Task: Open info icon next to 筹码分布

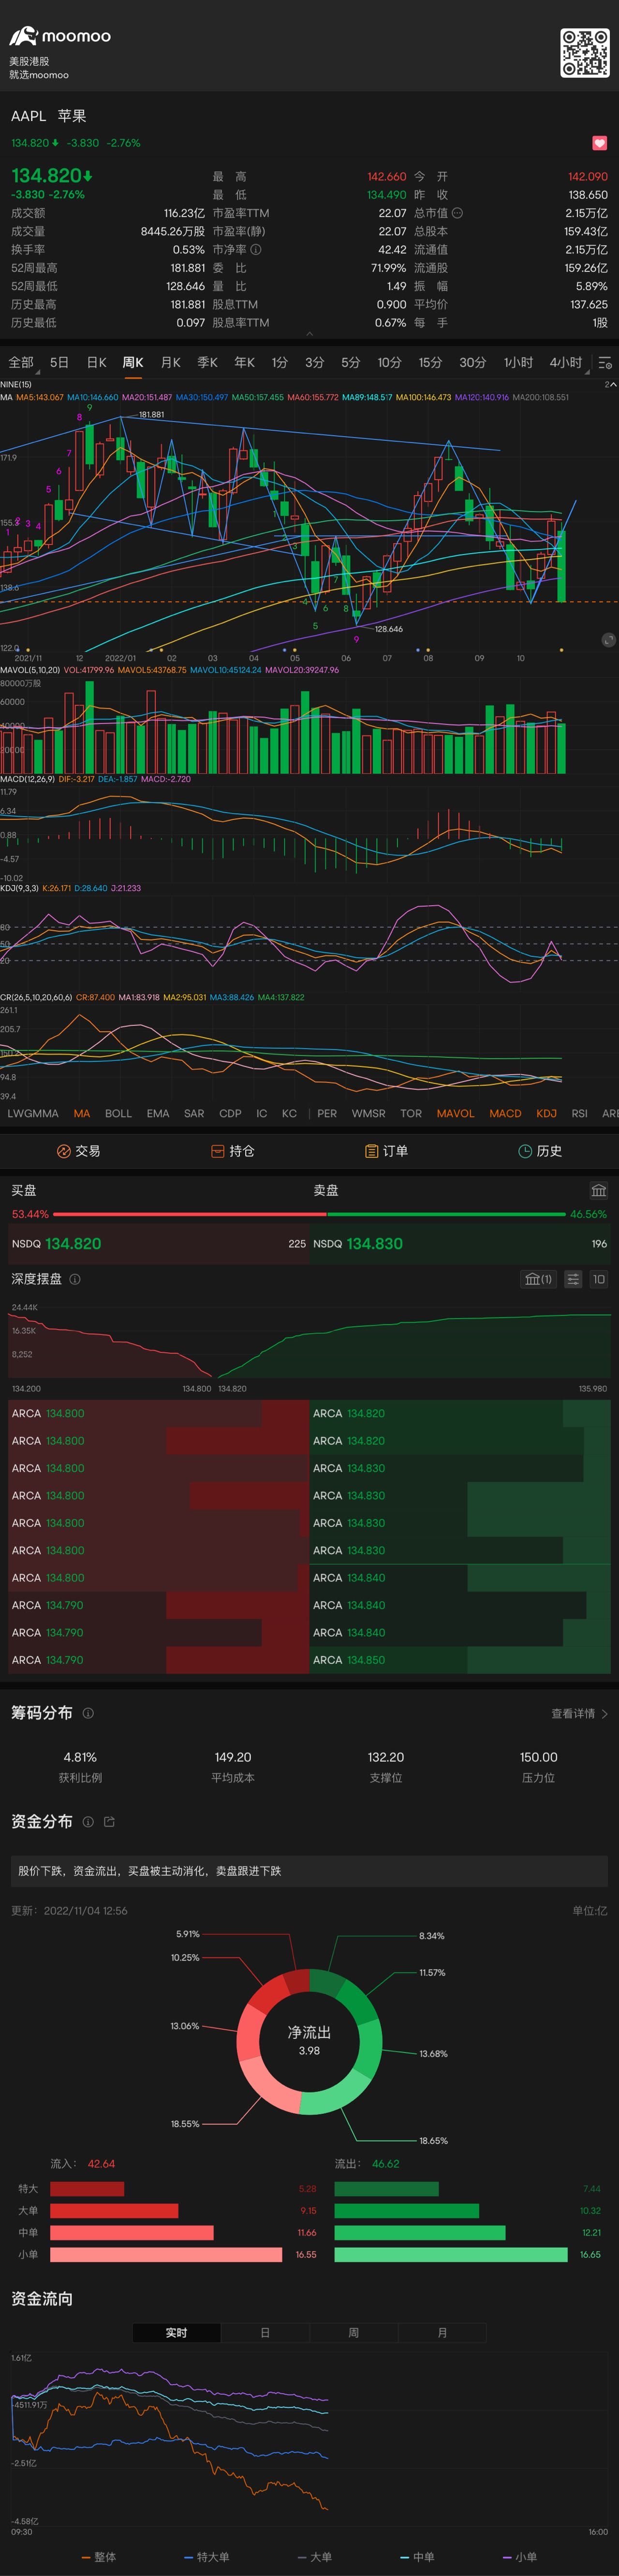Action: 88,1713
